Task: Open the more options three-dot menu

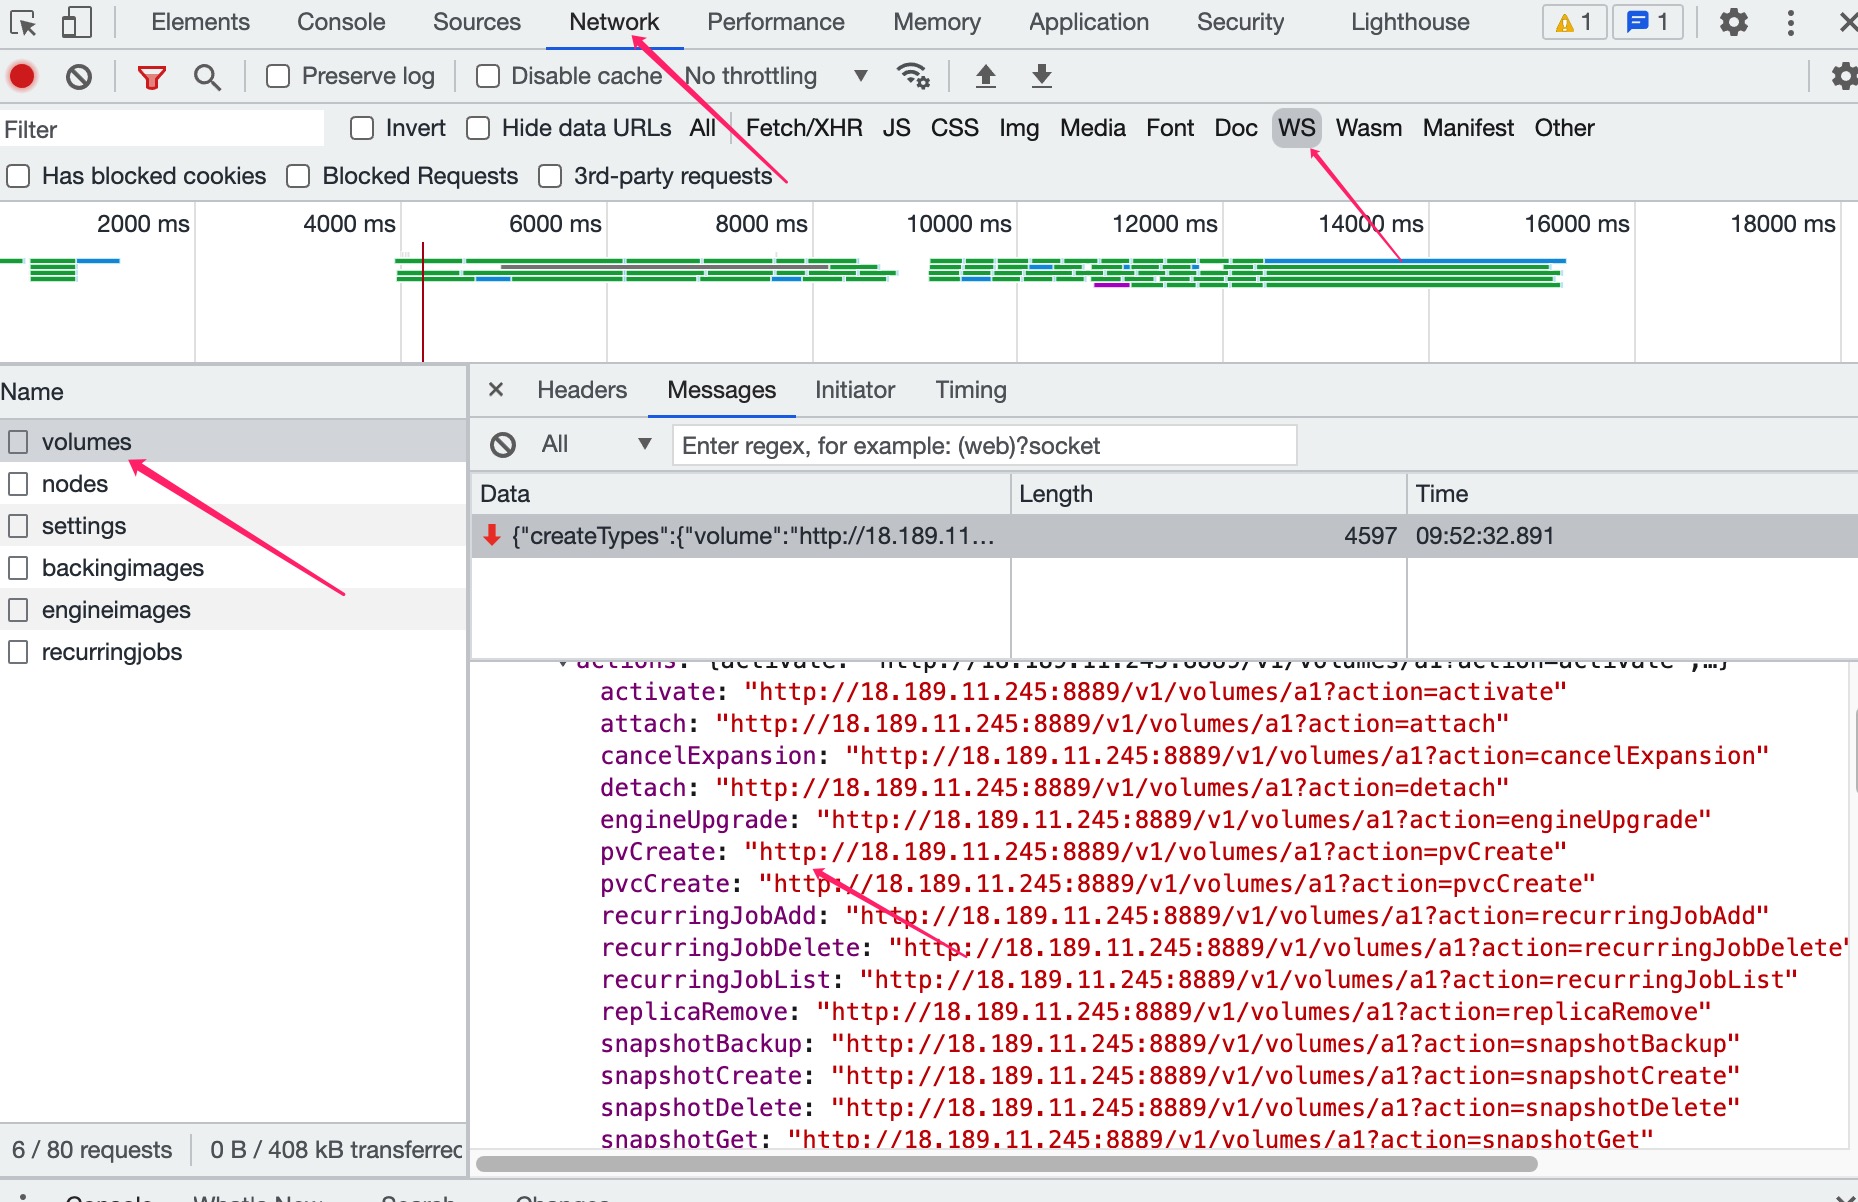Action: click(1791, 22)
